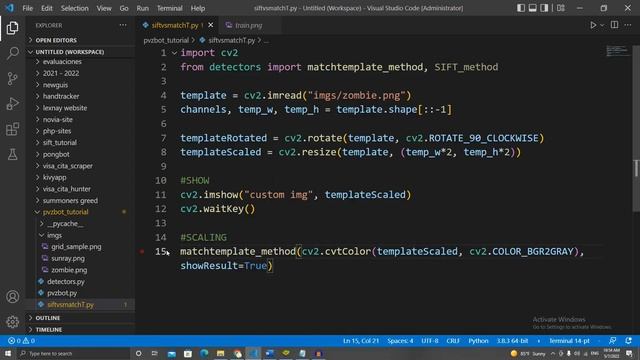Screen dimensions: 640x360
Task: Click Ln 15, Col 21 in status bar
Action: pyautogui.click(x=361, y=341)
